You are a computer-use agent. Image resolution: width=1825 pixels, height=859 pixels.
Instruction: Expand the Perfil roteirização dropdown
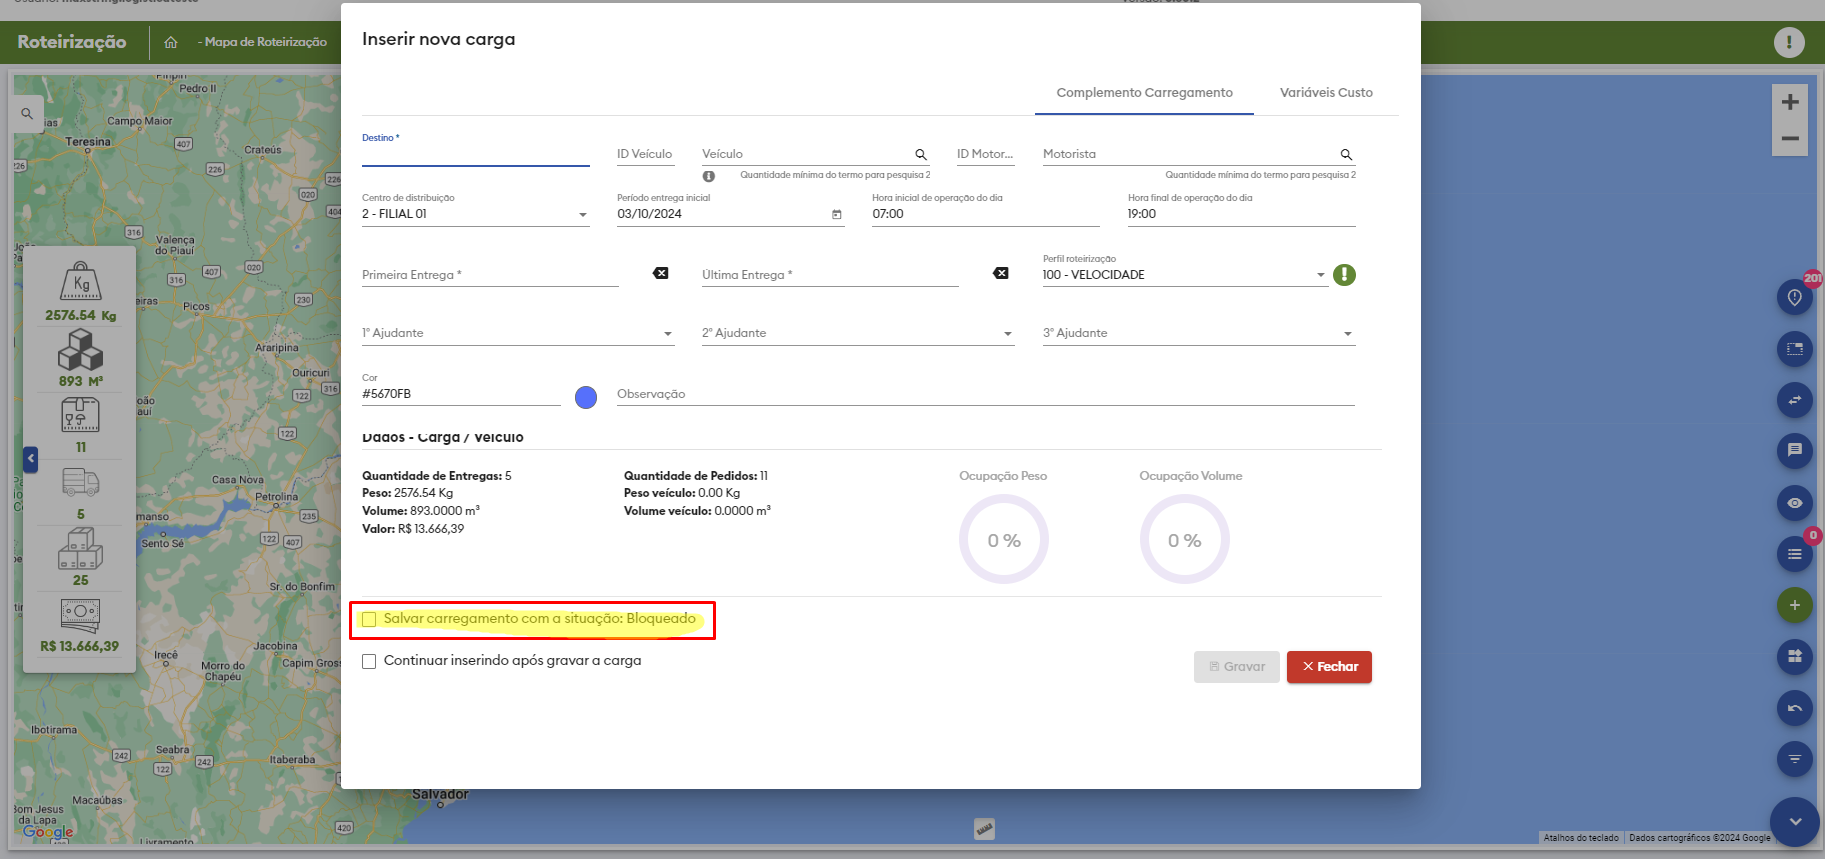pyautogui.click(x=1320, y=275)
